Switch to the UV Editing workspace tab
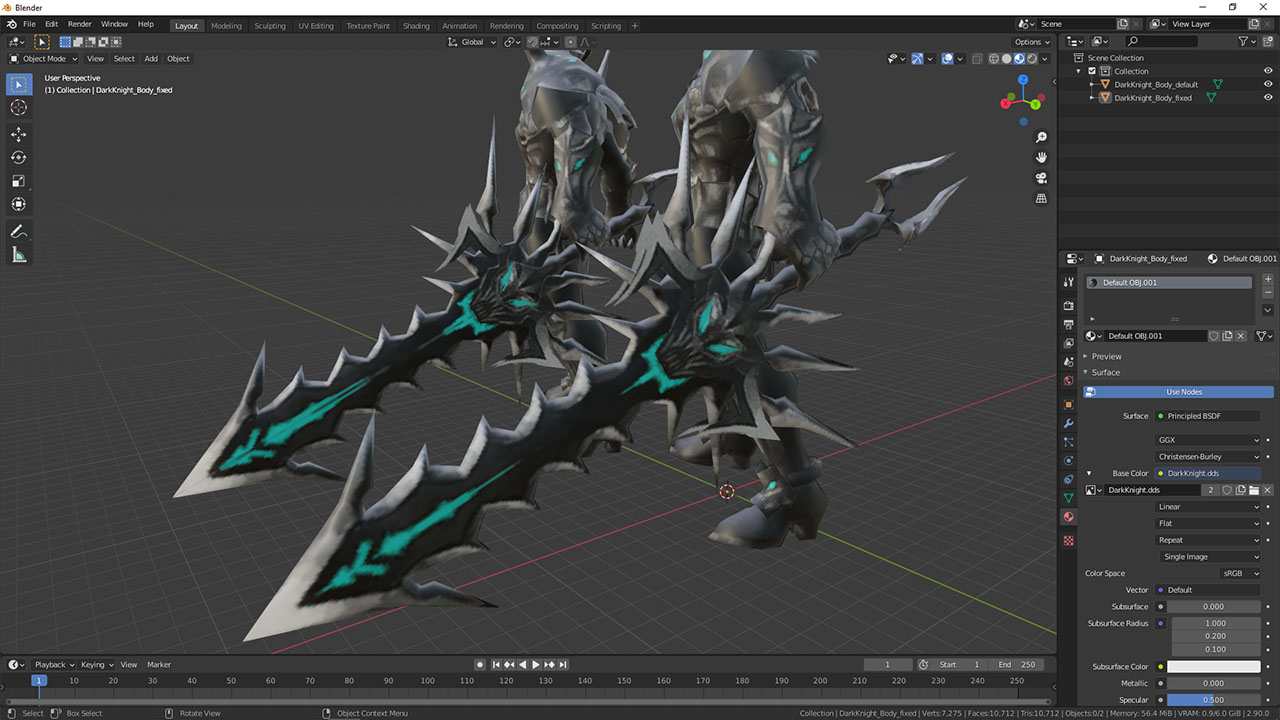Image resolution: width=1280 pixels, height=720 pixels. click(316, 26)
